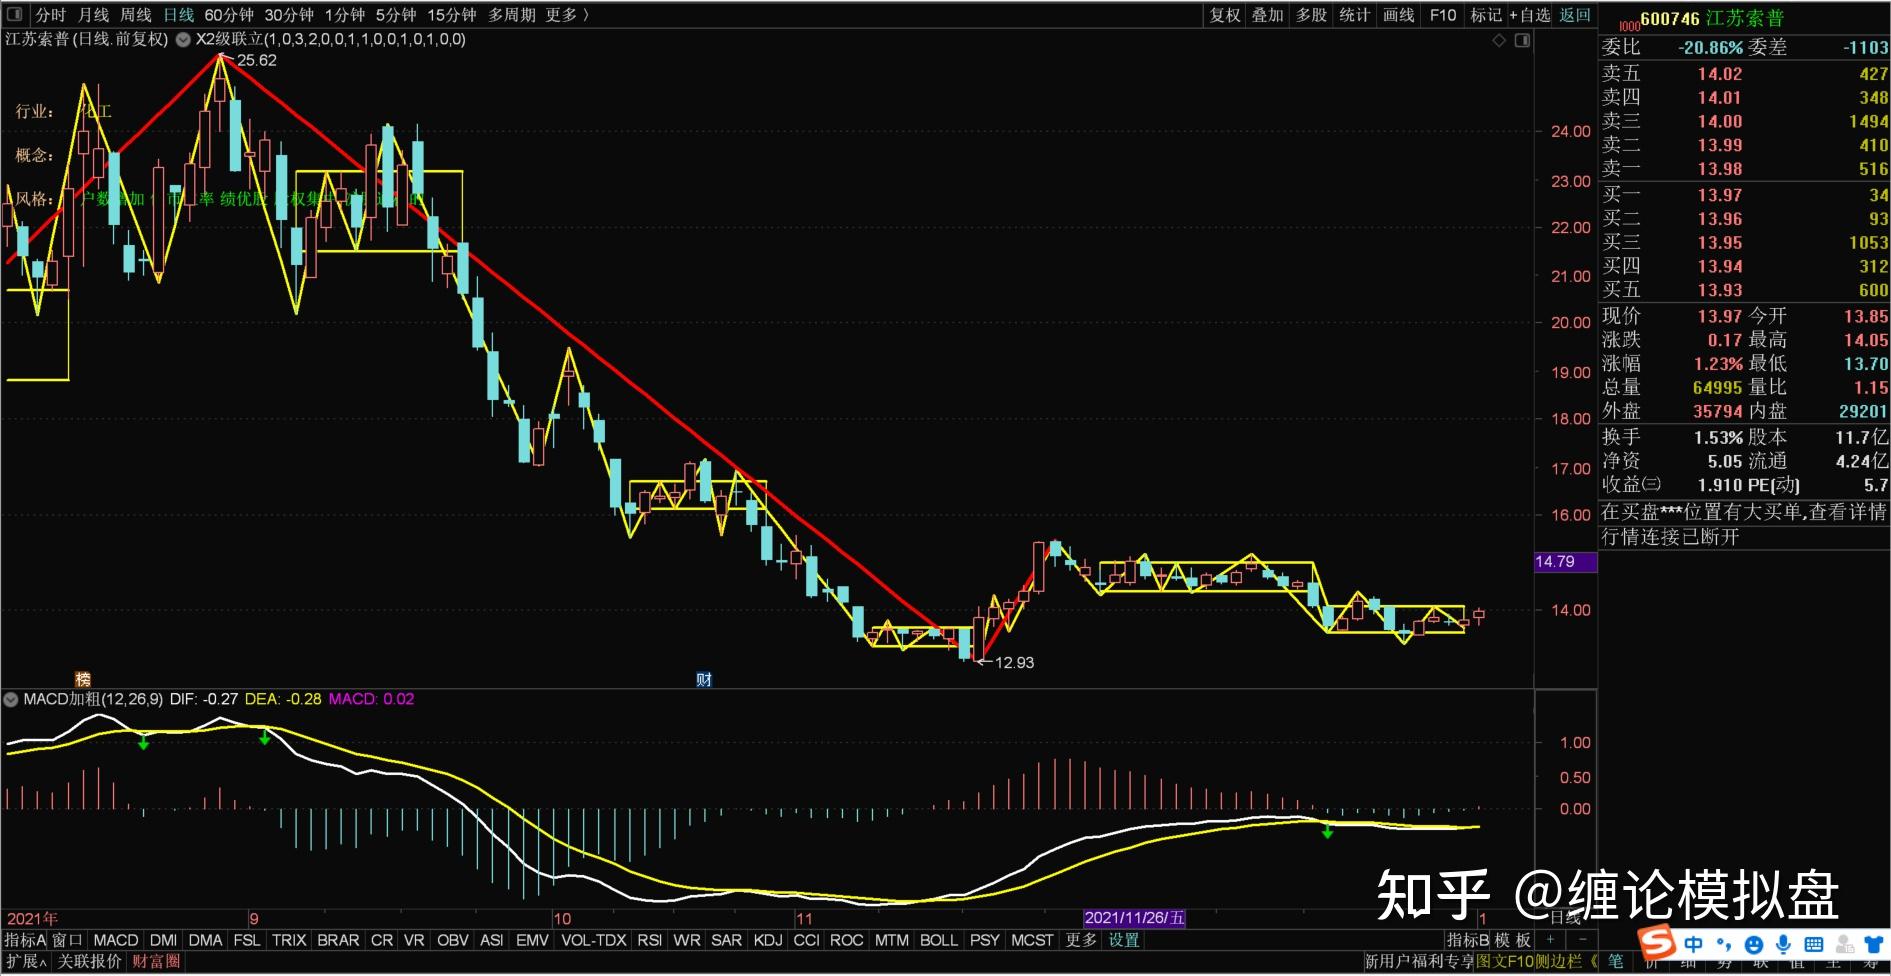1891x976 pixels.
Task: Switch to 60分钟 chart period
Action: point(229,15)
